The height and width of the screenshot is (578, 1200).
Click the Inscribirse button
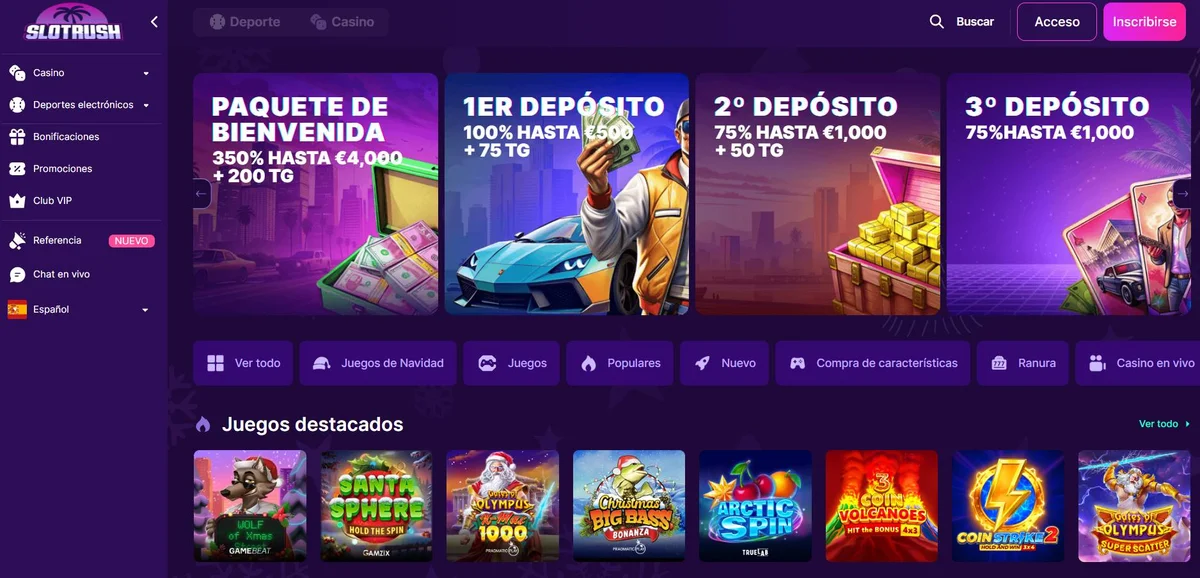click(x=1144, y=22)
